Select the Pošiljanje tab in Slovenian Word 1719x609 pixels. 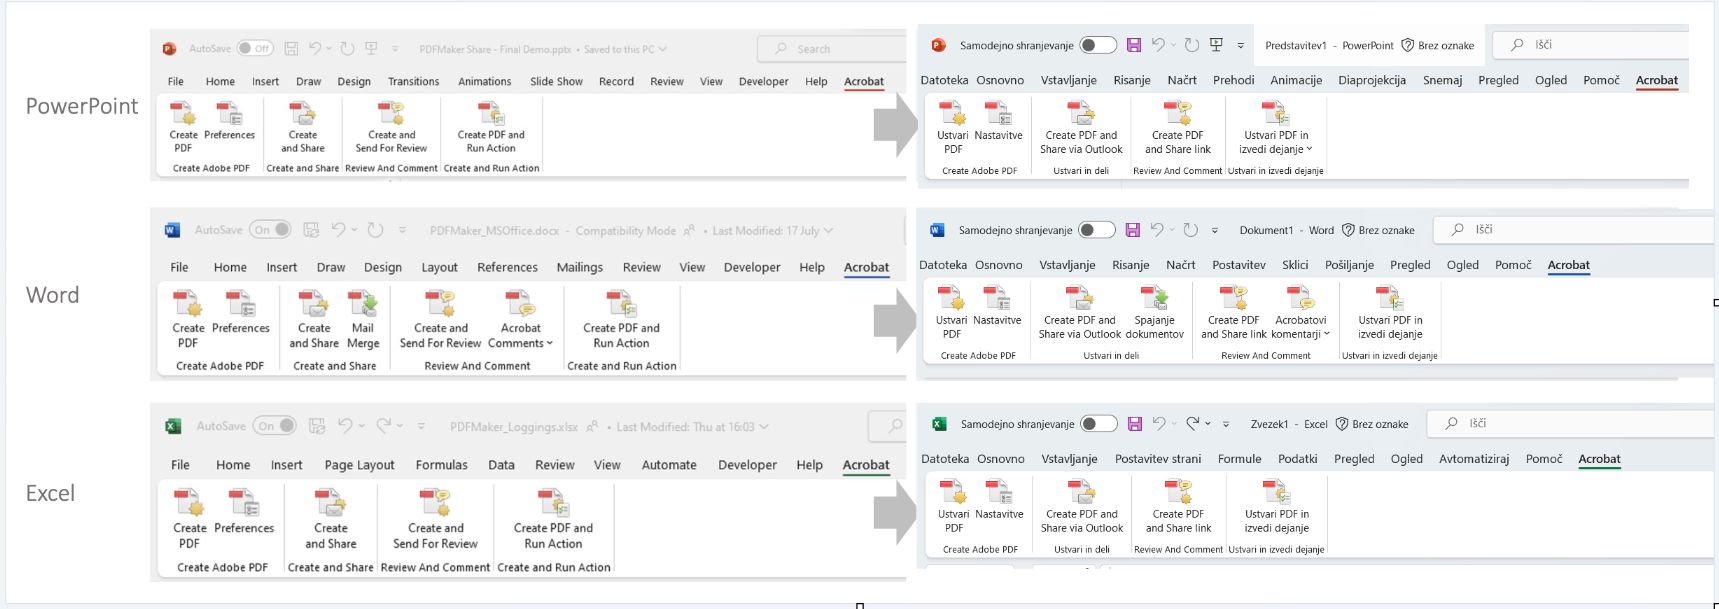[x=1349, y=265]
